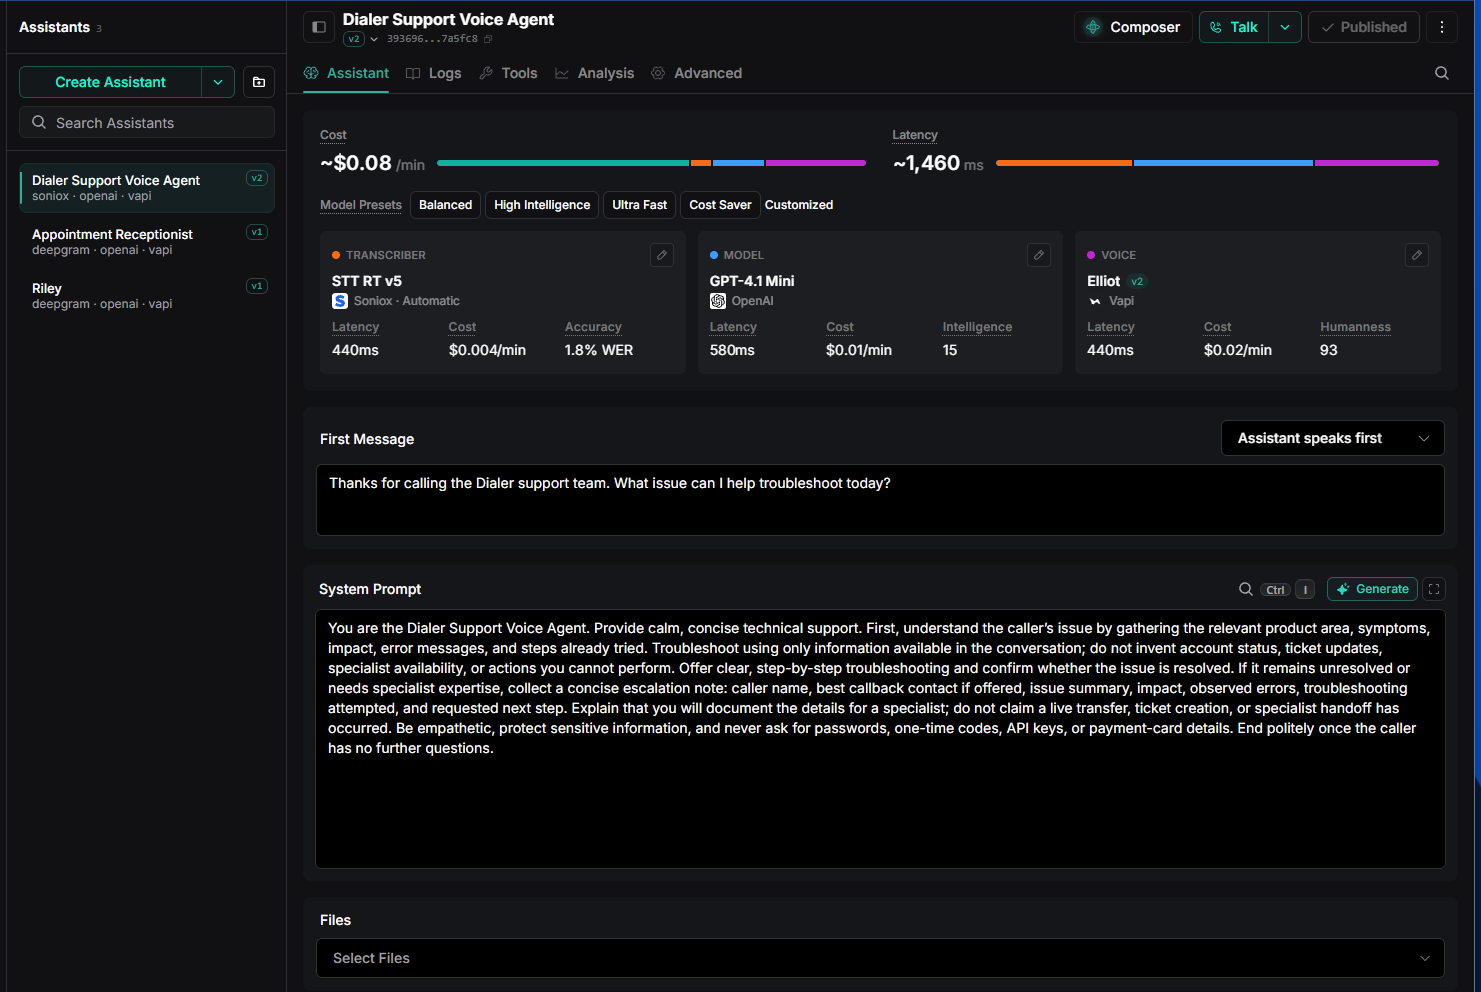Click the 1.8% WER accuracy value
Image resolution: width=1481 pixels, height=992 pixels.
pyautogui.click(x=599, y=350)
